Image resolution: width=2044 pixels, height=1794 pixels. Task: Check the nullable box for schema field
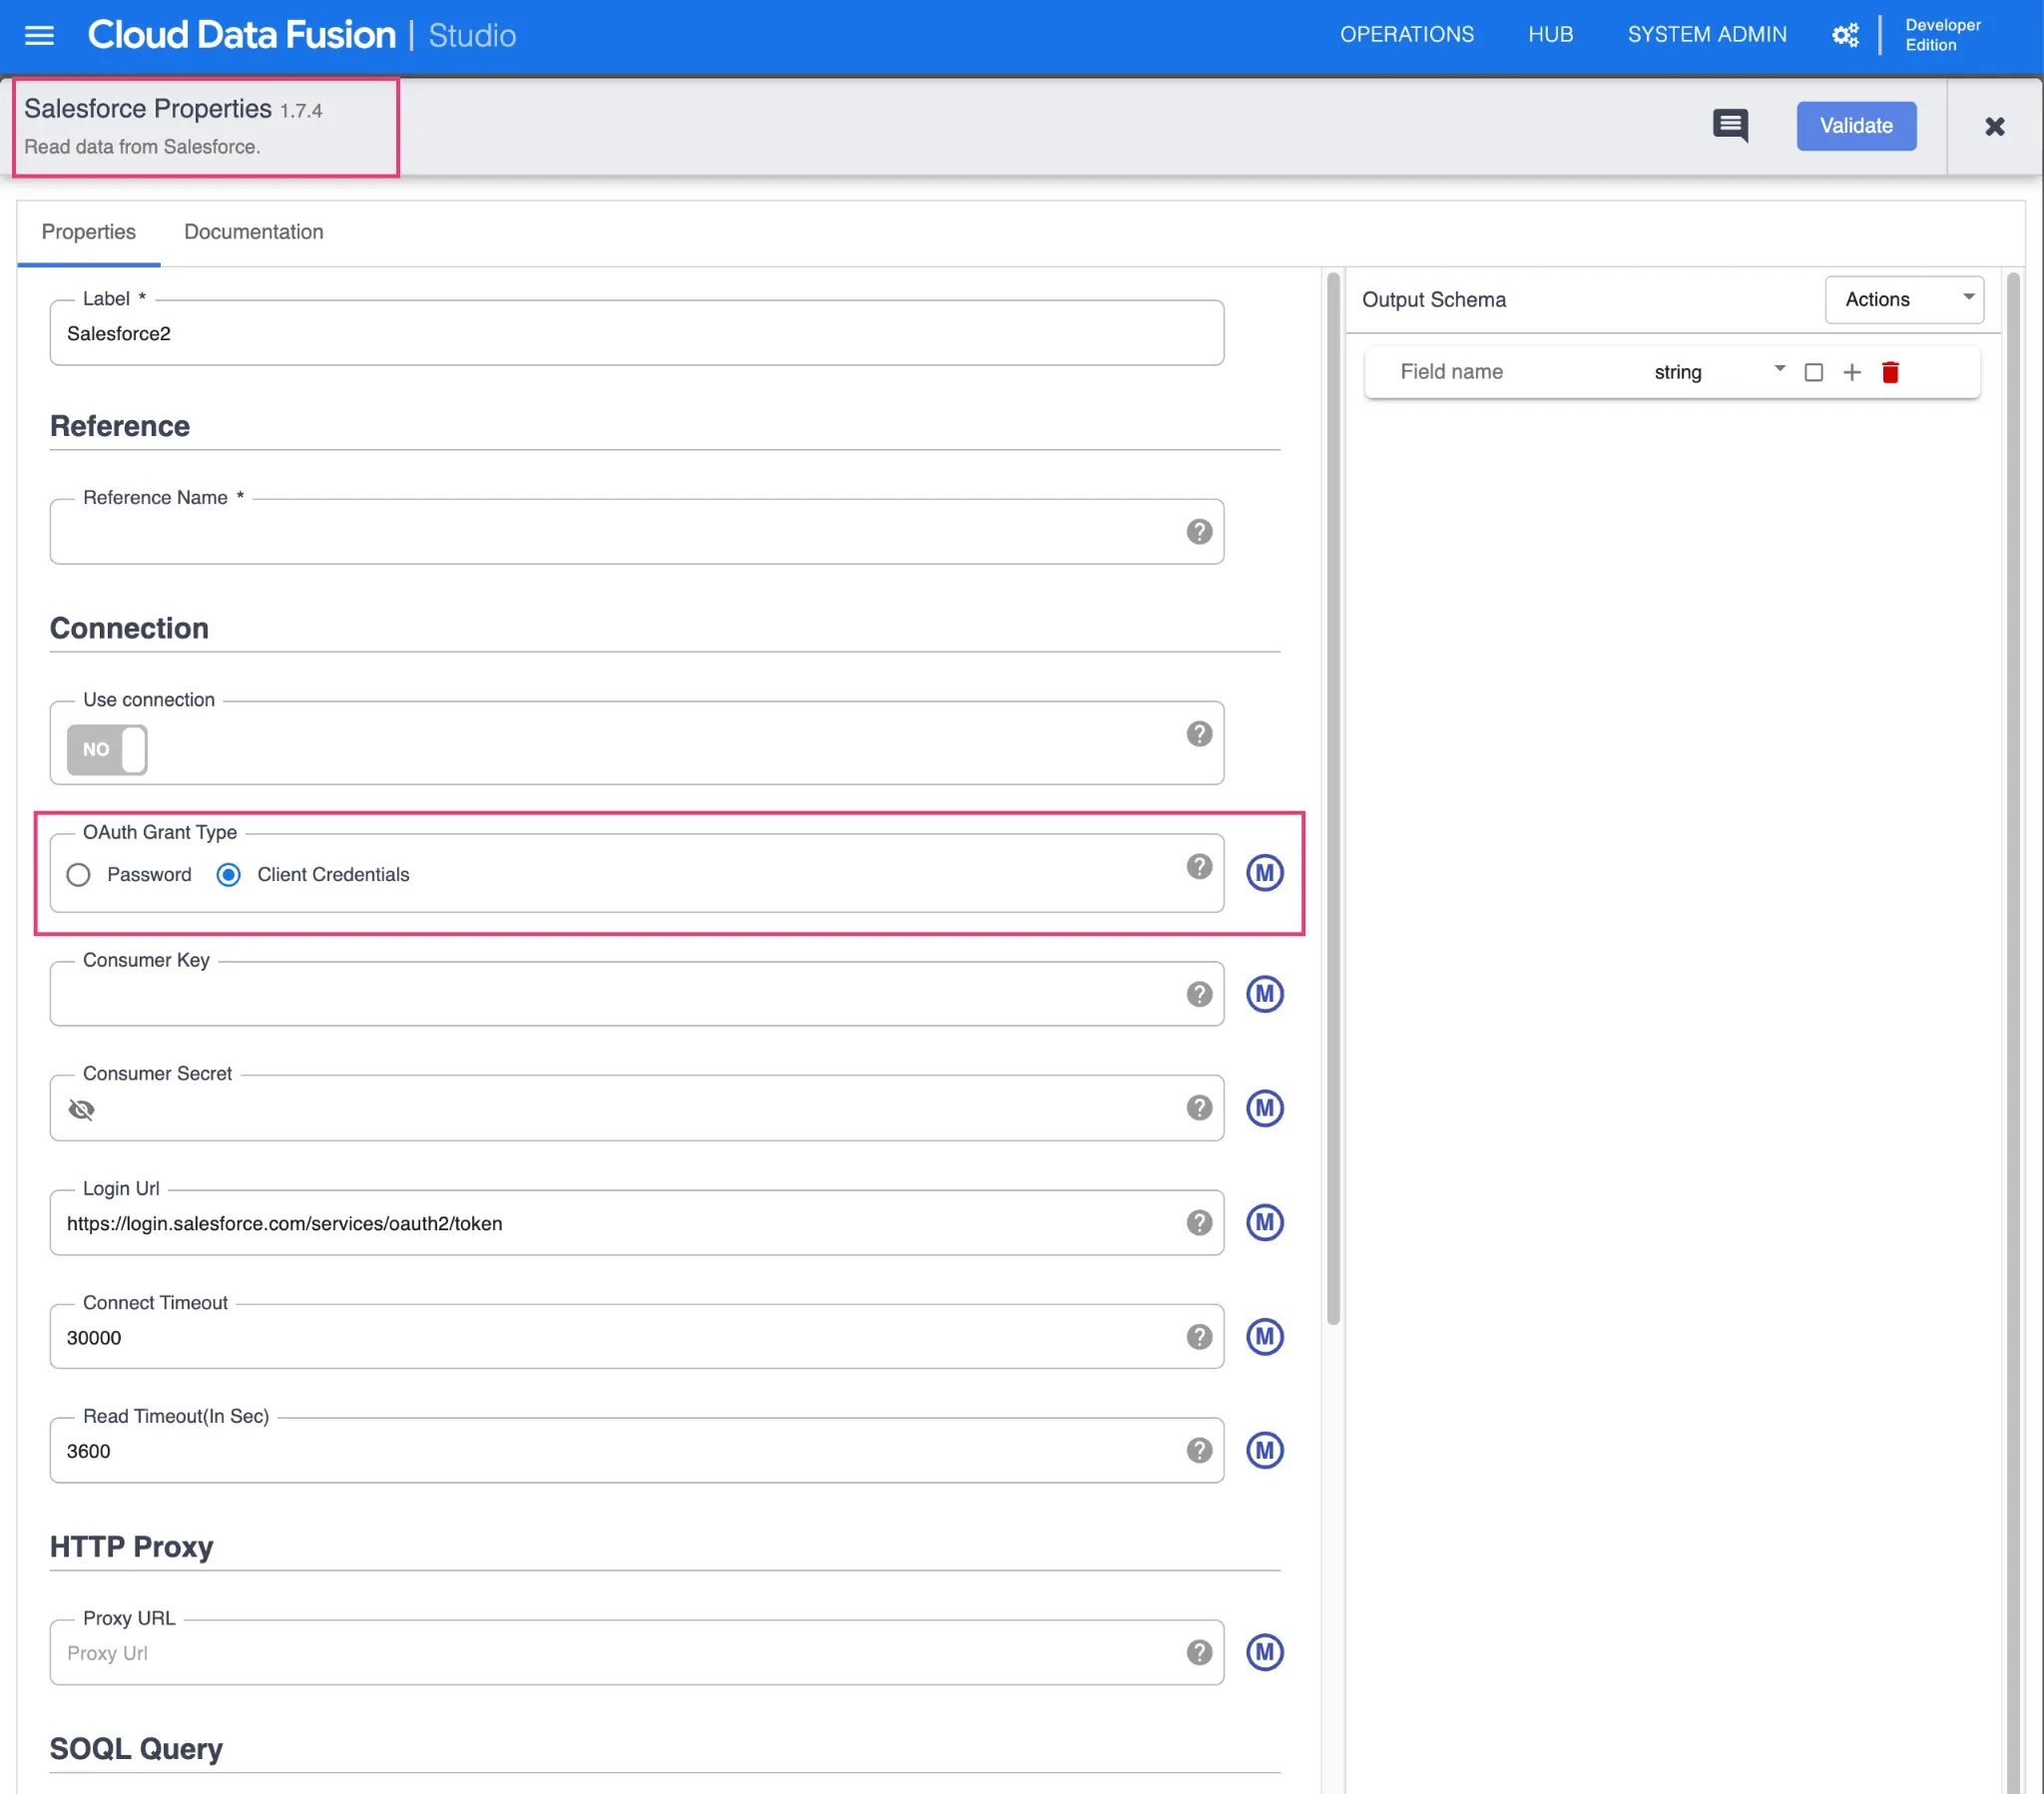tap(1813, 373)
